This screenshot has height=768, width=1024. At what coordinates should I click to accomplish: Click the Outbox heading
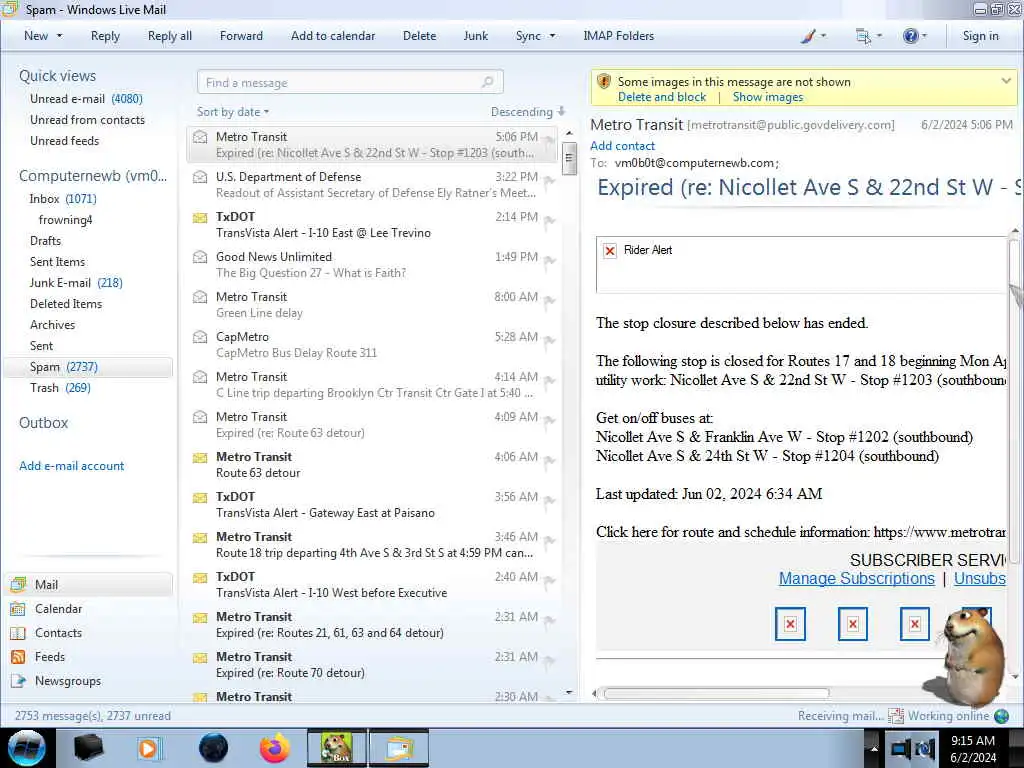coord(43,423)
